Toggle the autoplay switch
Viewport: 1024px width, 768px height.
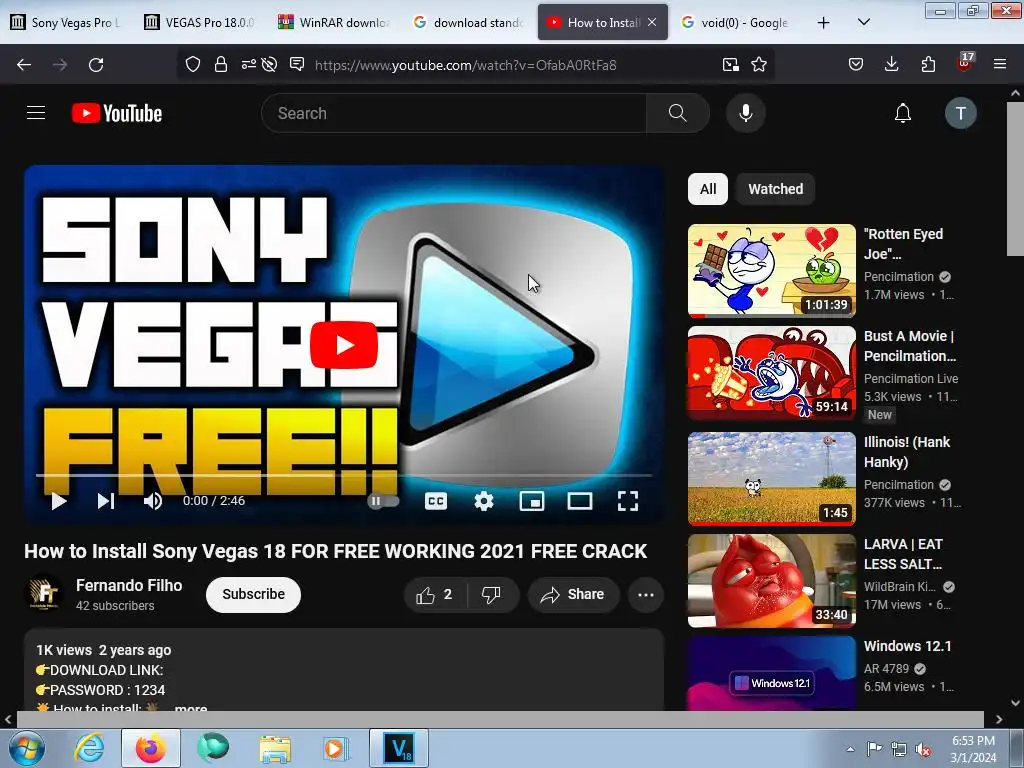[383, 501]
